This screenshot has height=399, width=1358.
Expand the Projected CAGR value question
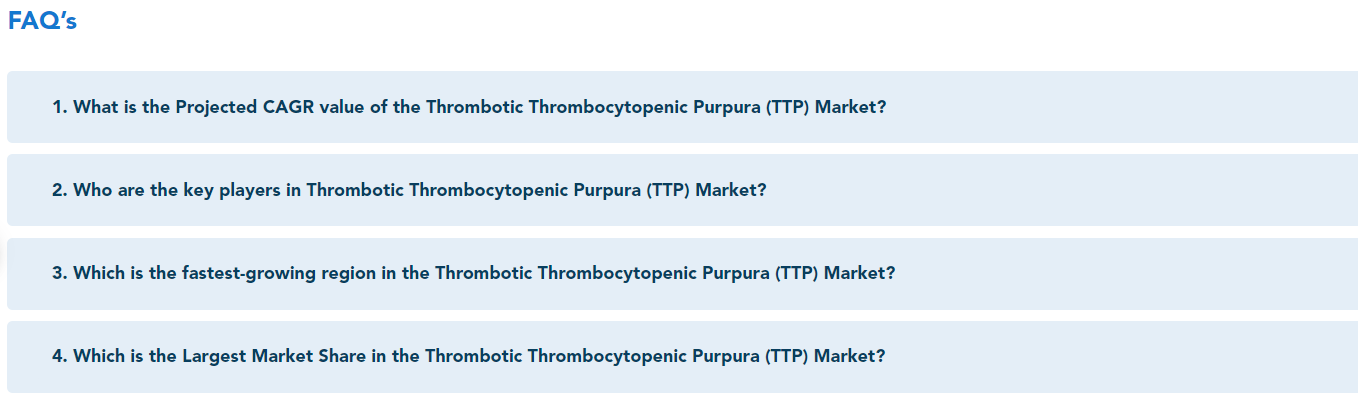(x=682, y=107)
